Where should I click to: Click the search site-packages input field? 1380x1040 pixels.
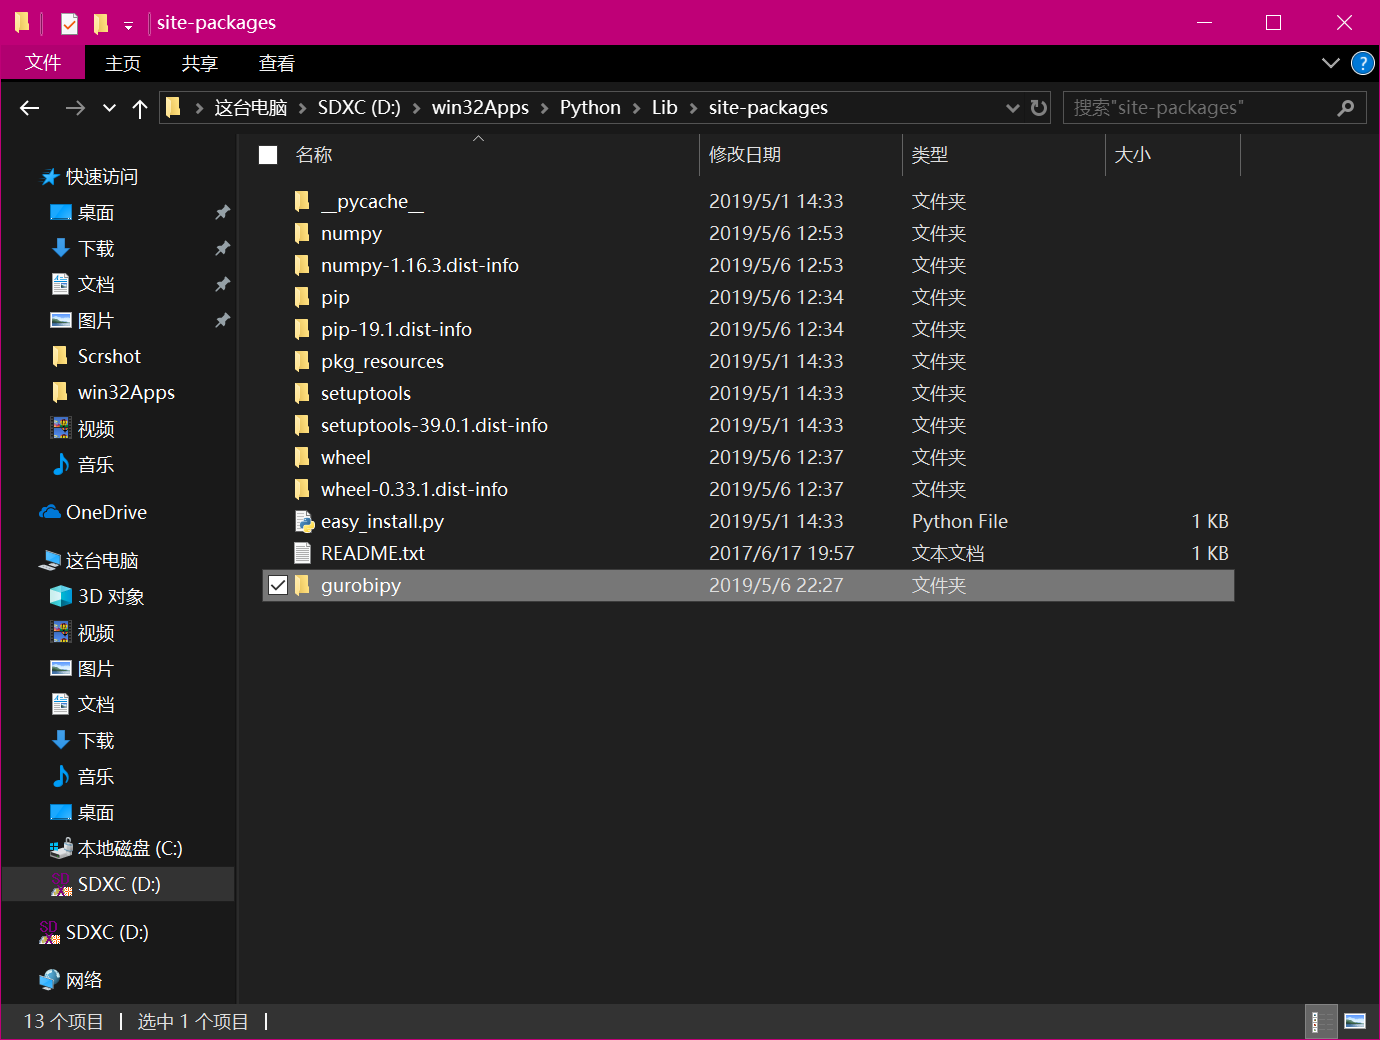tap(1200, 107)
